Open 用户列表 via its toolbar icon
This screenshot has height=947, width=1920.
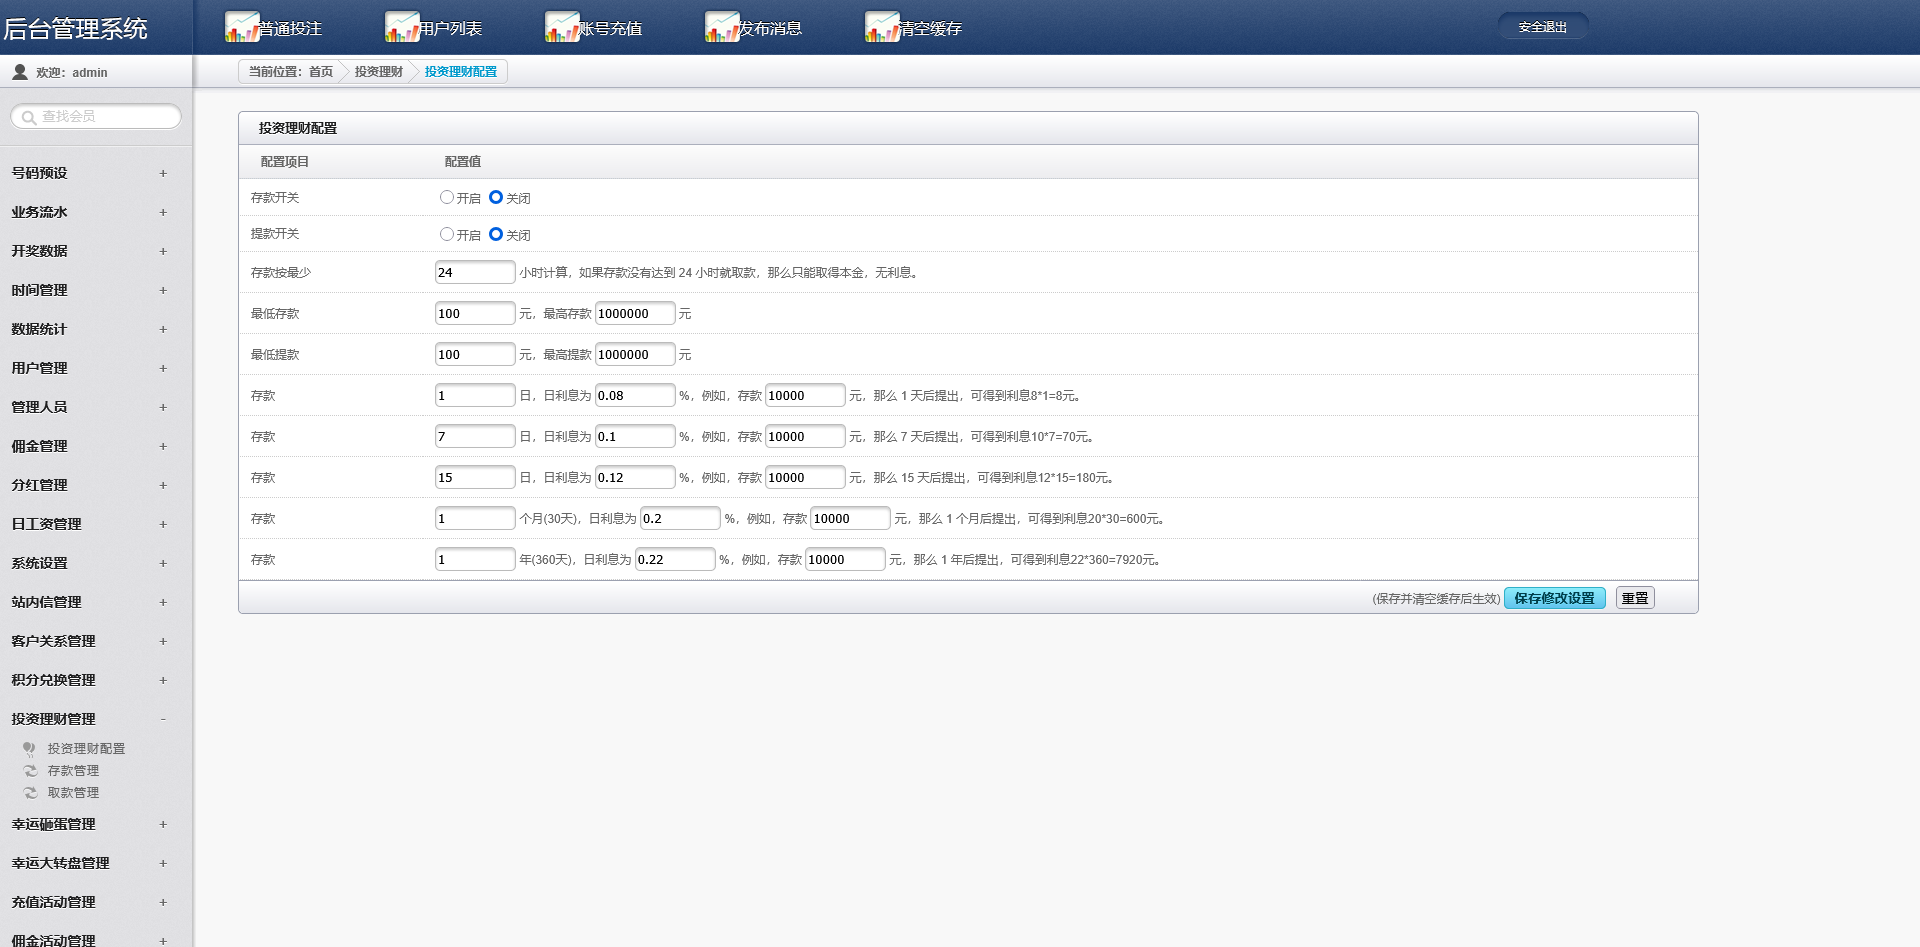[x=402, y=27]
